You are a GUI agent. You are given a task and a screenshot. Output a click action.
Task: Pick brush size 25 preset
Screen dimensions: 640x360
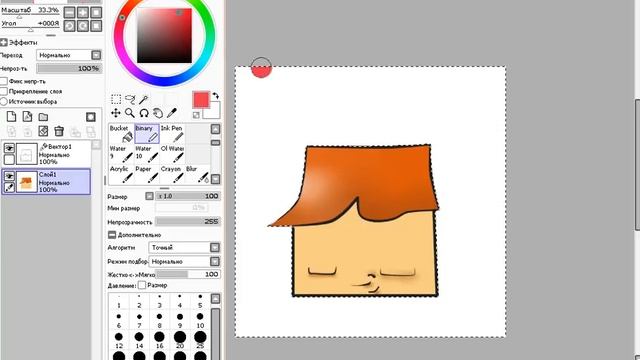(200, 340)
